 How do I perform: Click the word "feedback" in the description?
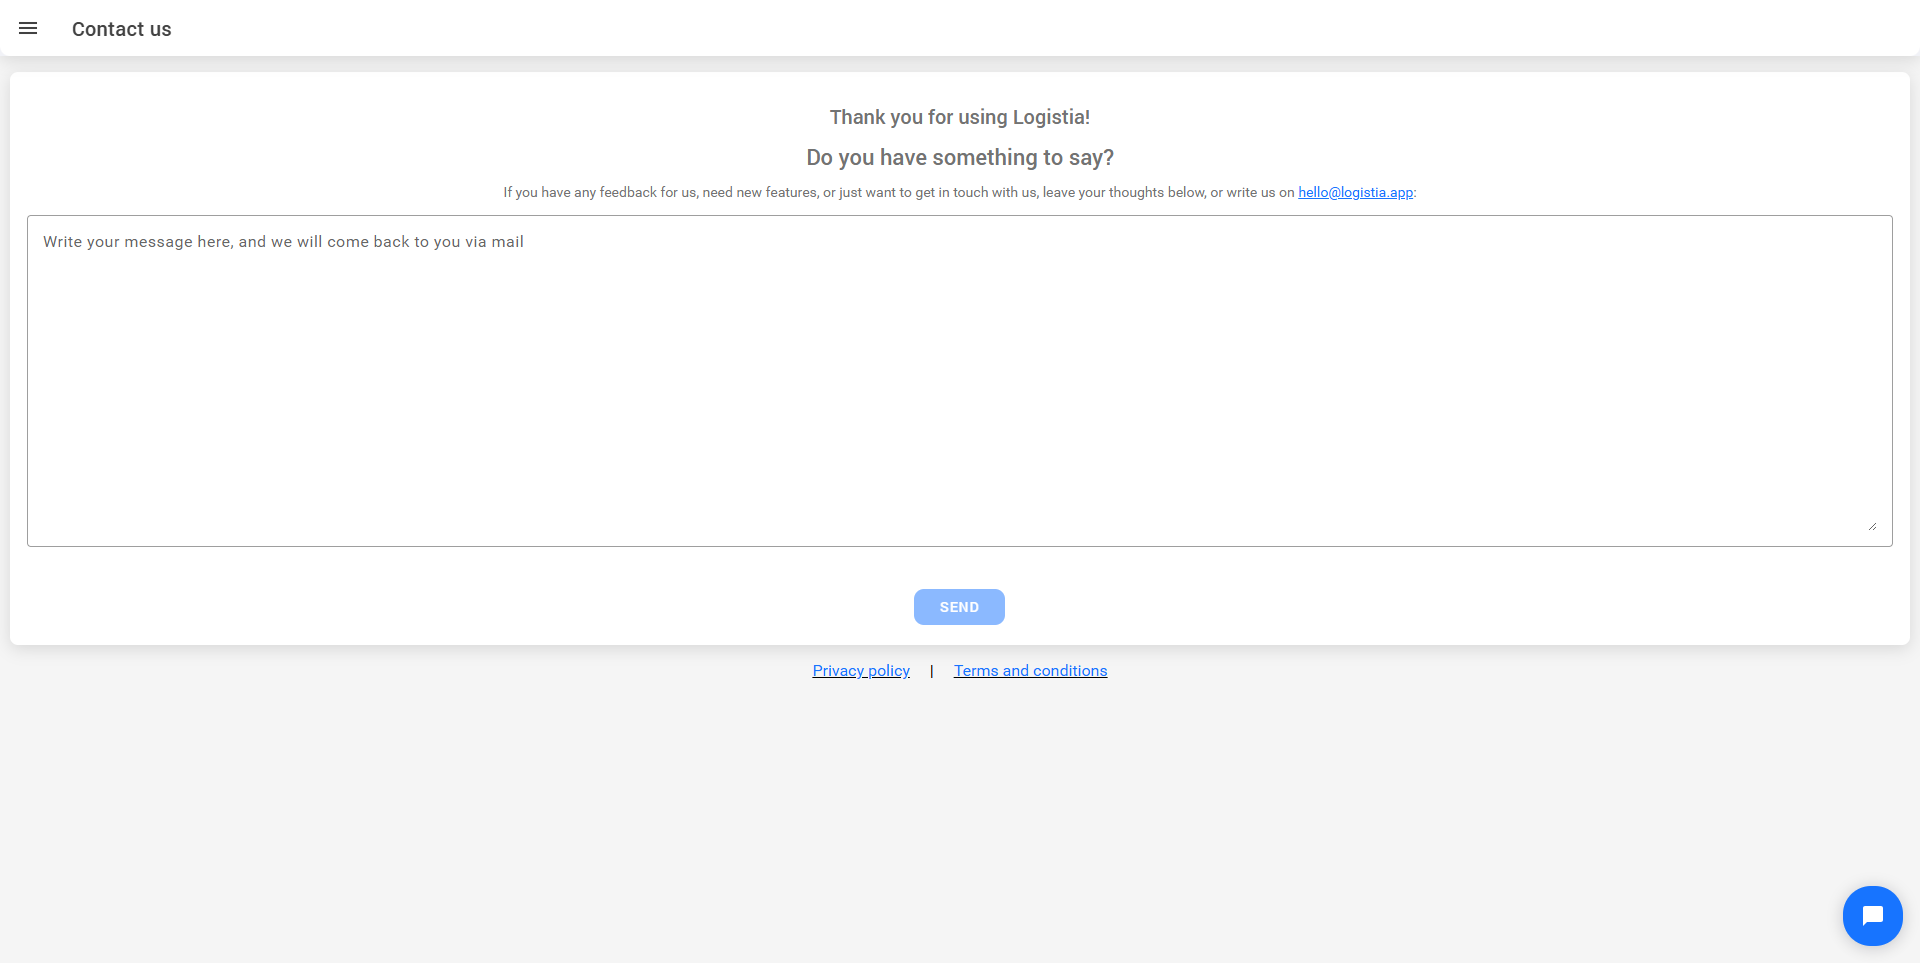point(627,192)
